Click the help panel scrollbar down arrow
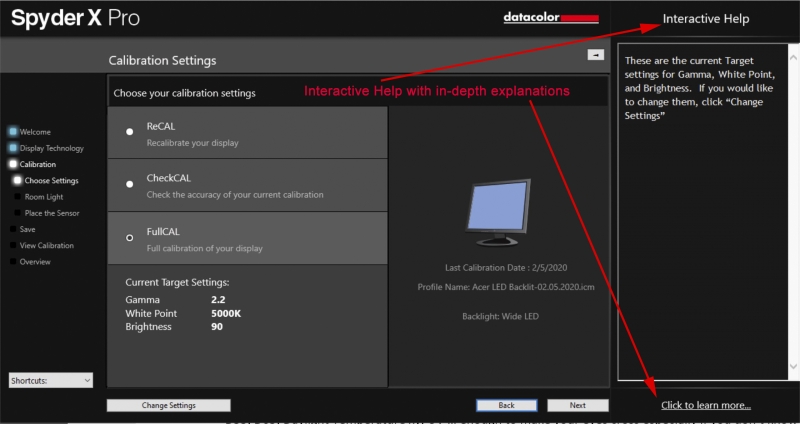This screenshot has width=800, height=424. [793, 366]
